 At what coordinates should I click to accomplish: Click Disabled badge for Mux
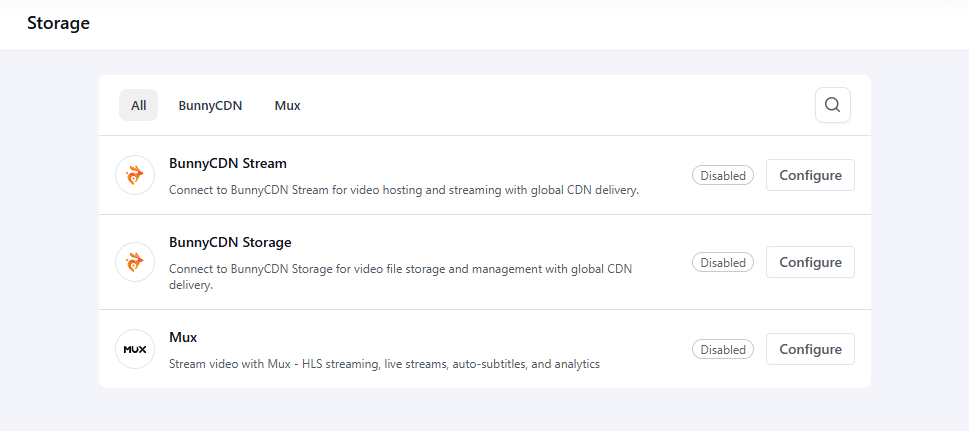pos(723,350)
